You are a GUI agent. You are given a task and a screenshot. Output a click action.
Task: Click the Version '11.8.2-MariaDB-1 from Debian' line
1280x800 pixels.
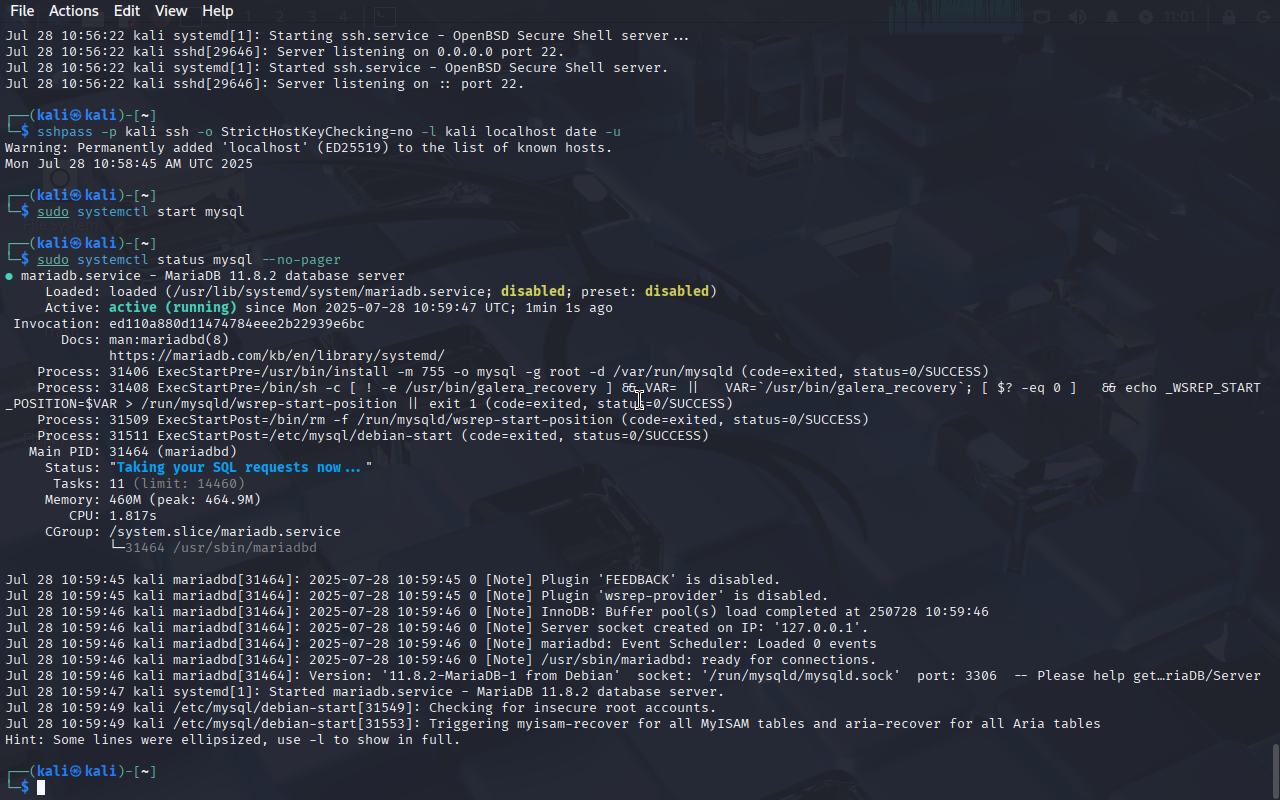coord(633,676)
